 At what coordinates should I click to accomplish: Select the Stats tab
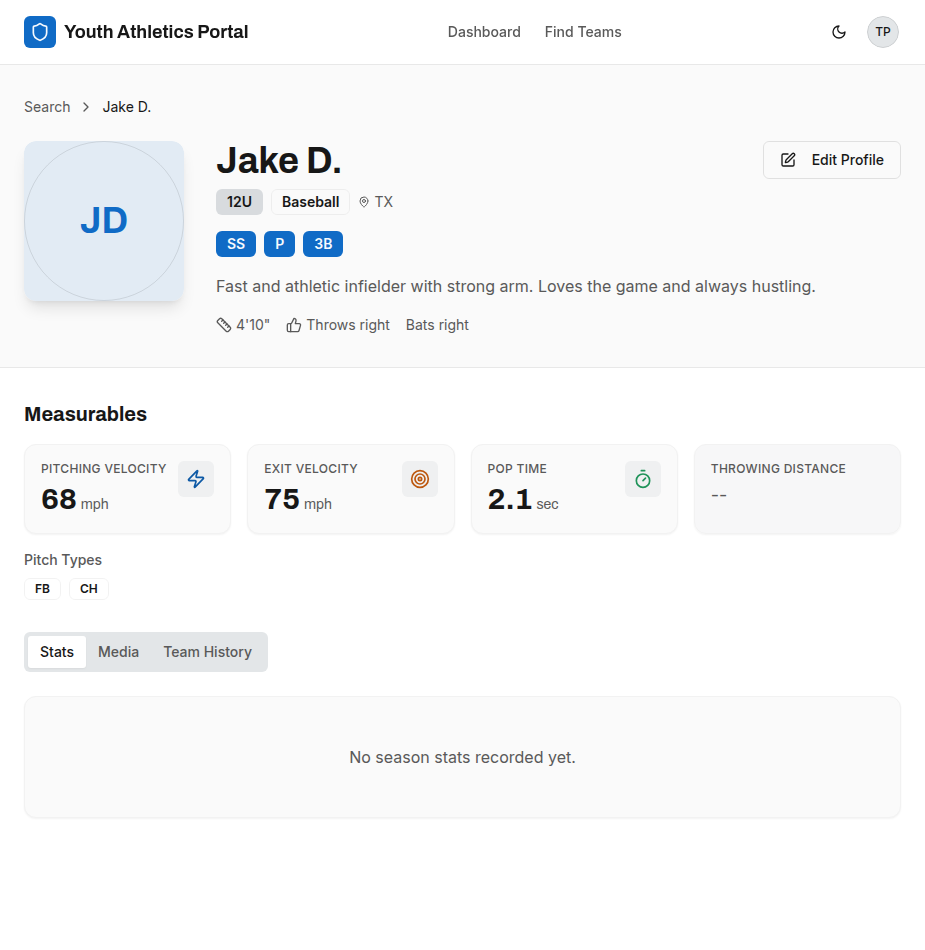[x=57, y=652]
